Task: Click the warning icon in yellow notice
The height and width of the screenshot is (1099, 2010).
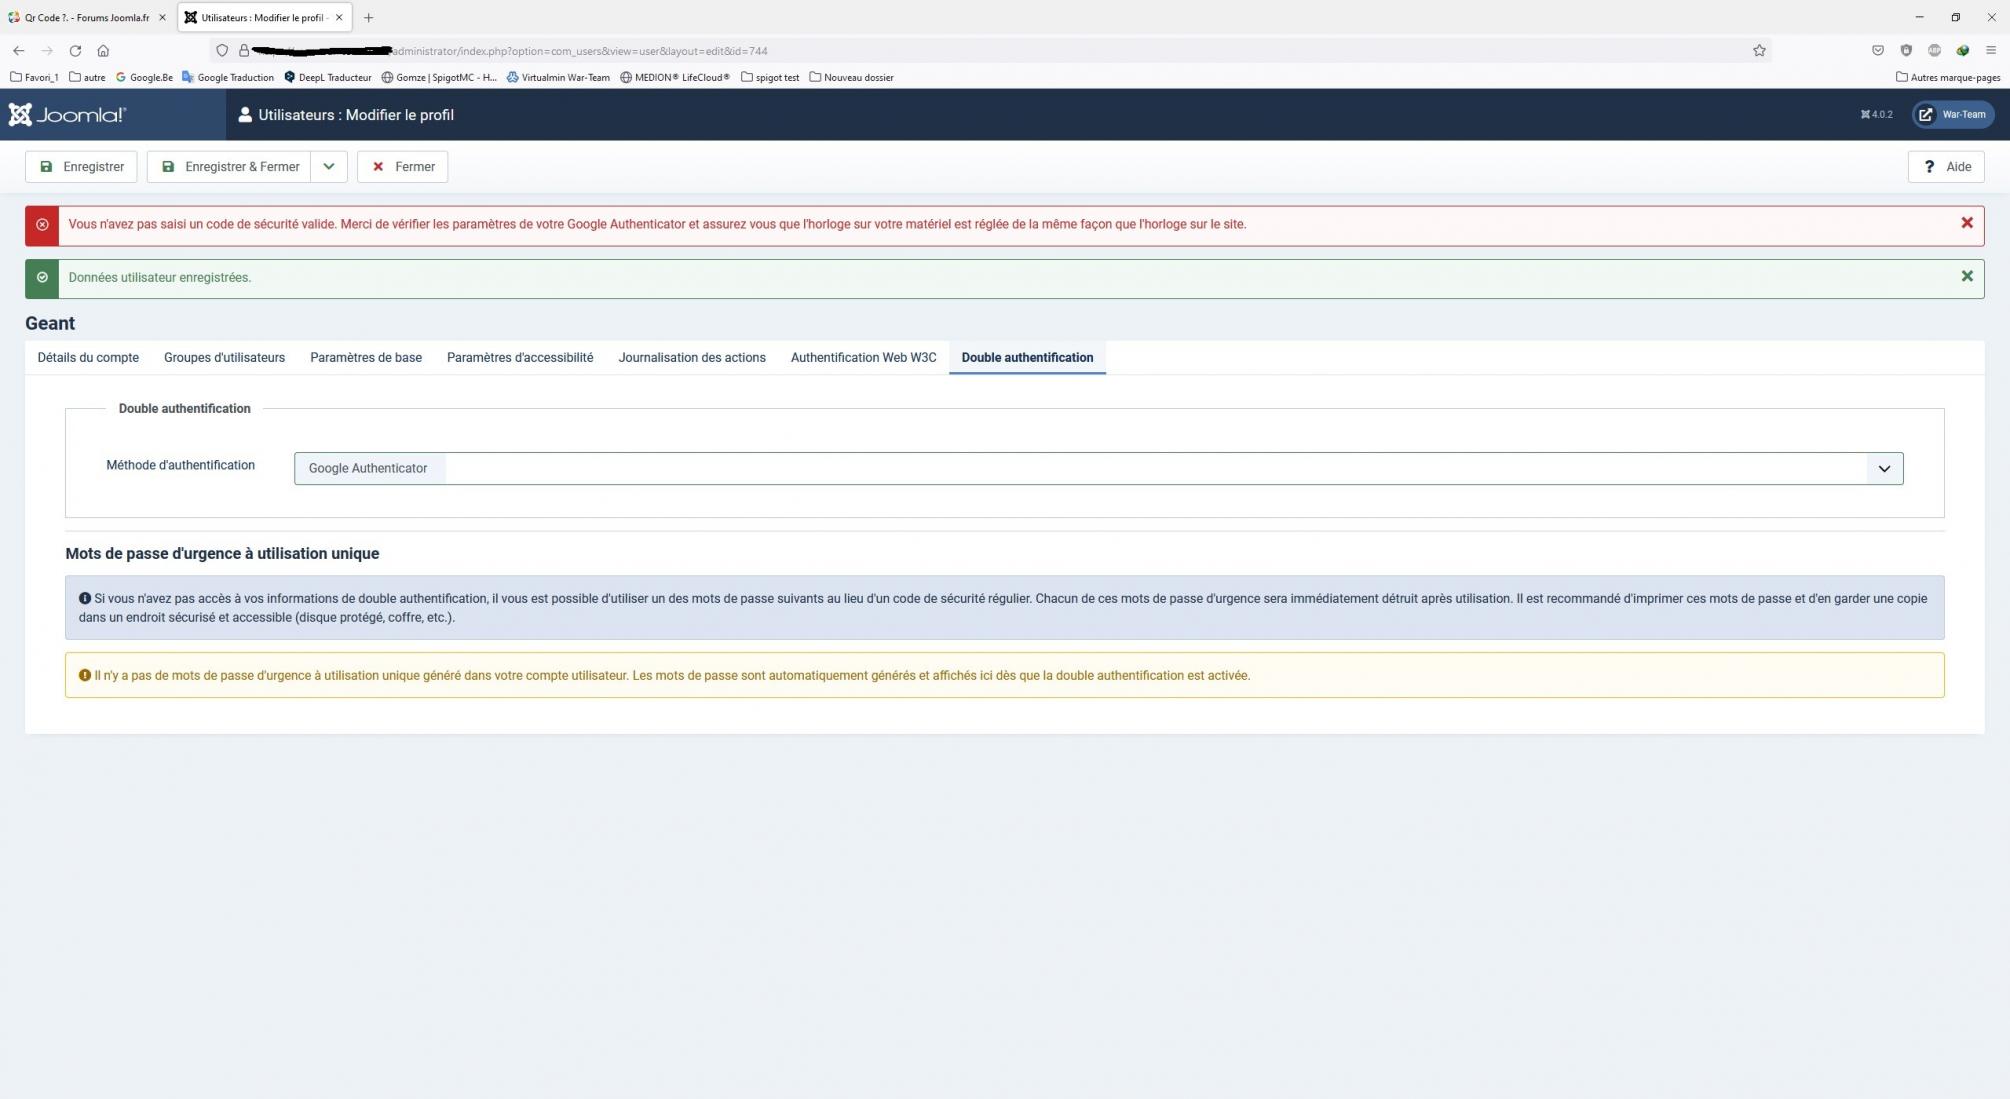Action: [85, 676]
